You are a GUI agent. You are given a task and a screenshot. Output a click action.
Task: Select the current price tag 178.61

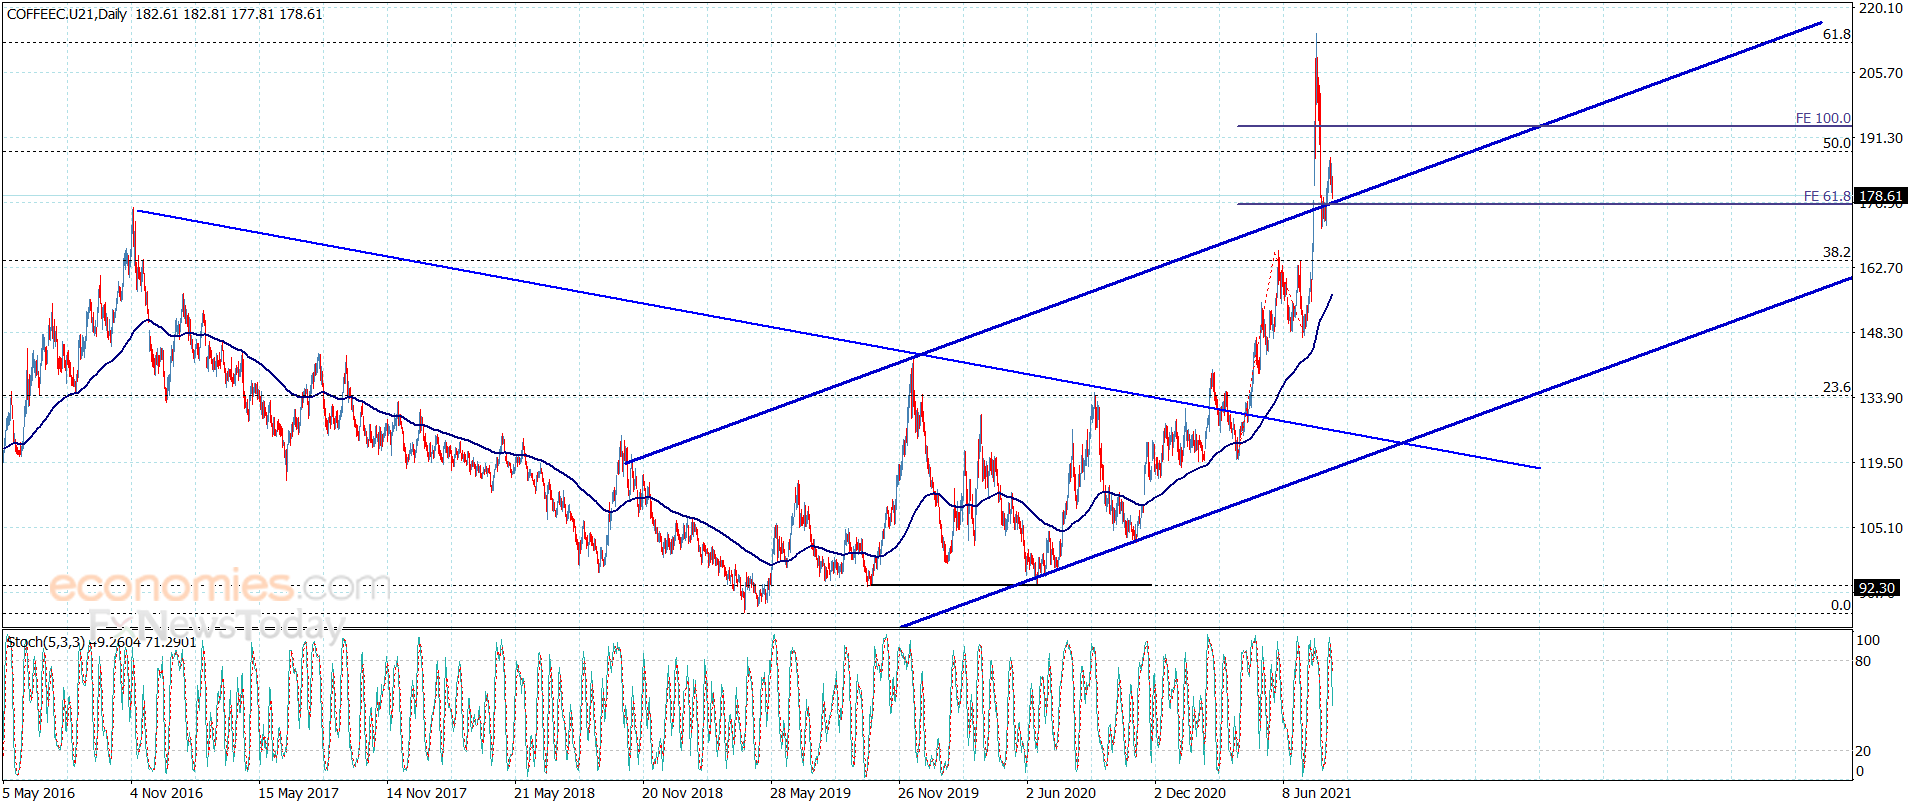pos(1880,196)
